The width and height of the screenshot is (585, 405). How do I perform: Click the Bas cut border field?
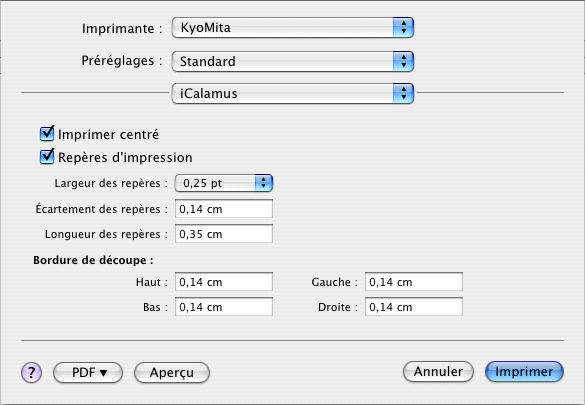[x=224, y=307]
